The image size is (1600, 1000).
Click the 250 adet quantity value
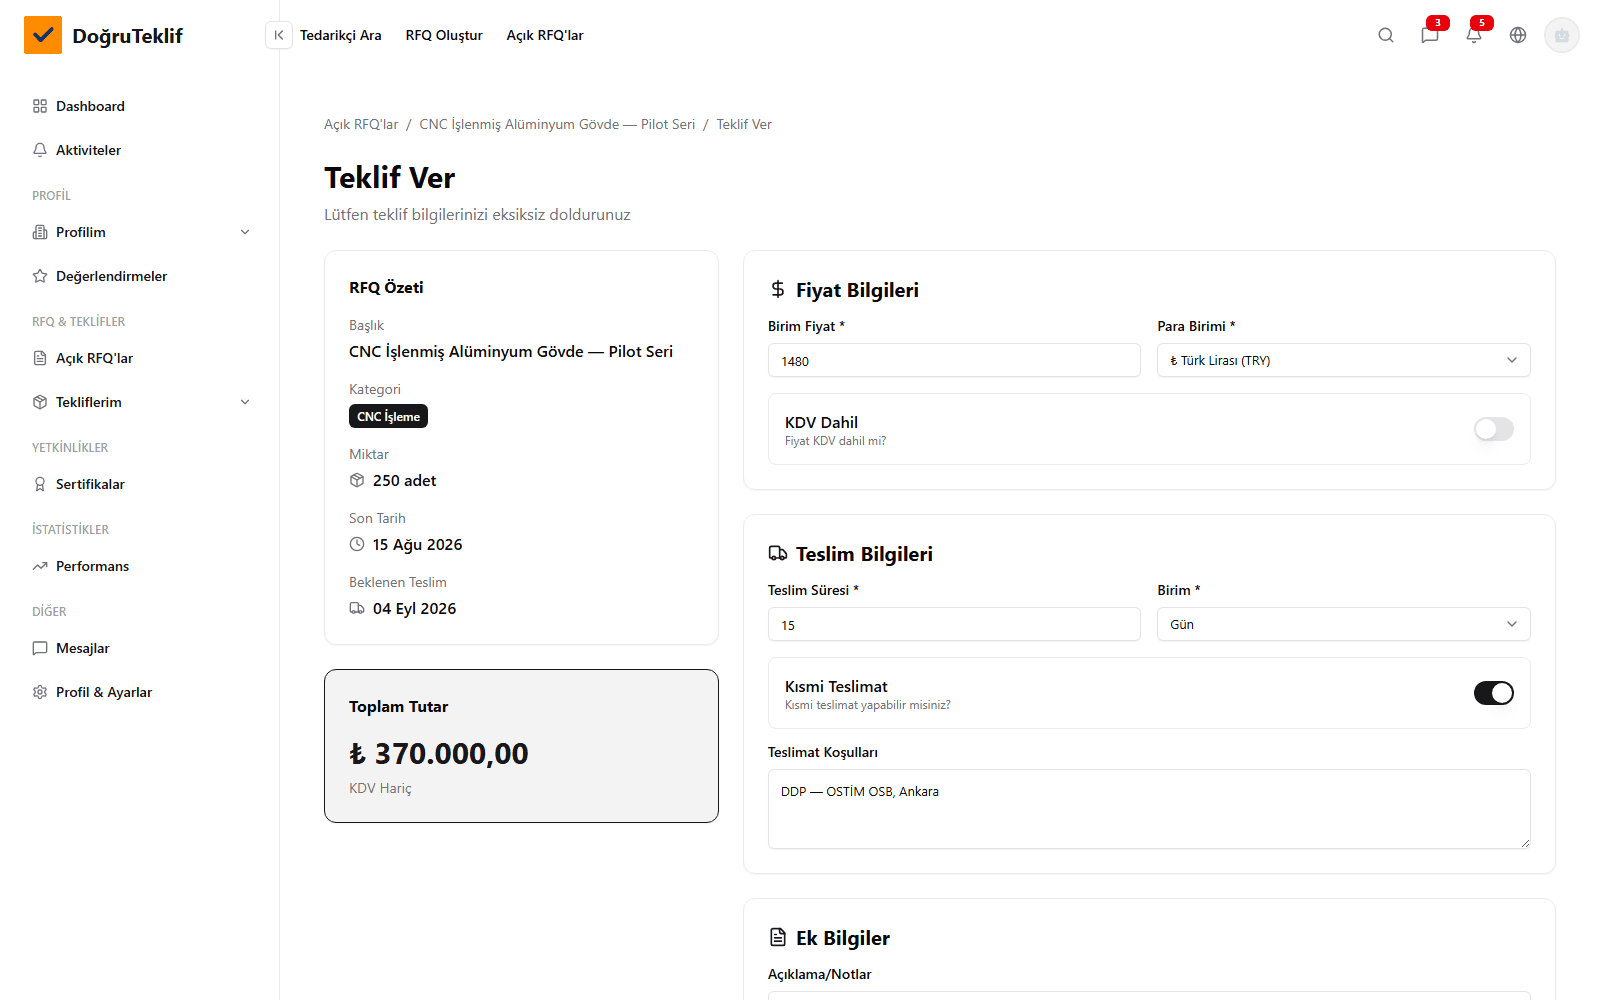(x=405, y=480)
